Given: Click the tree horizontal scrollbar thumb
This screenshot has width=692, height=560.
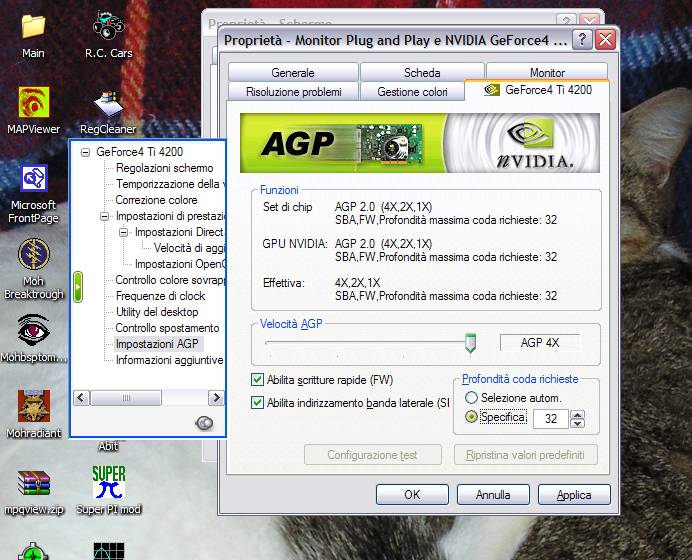Looking at the screenshot, I should (x=126, y=398).
